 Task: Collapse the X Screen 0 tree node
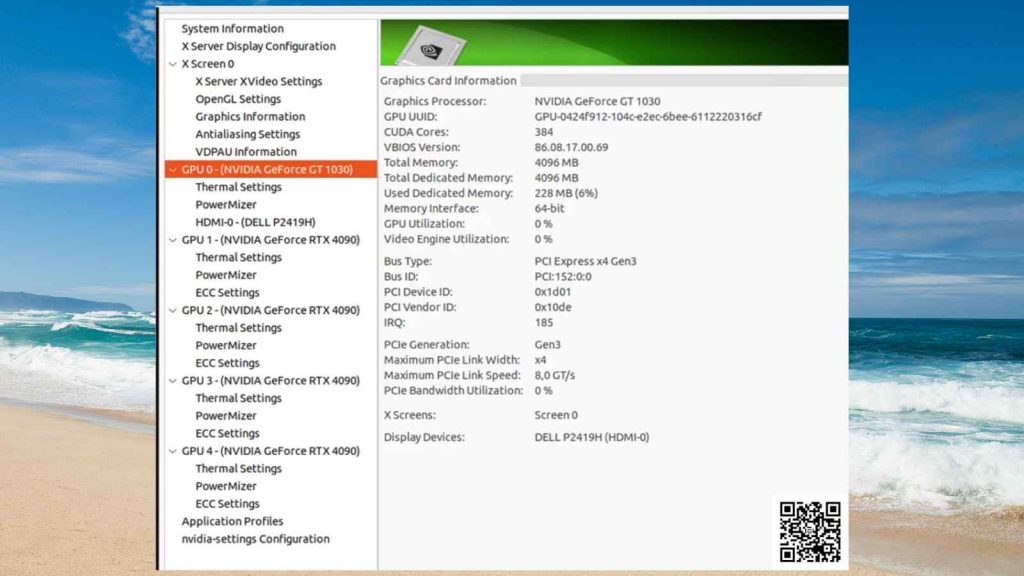(x=172, y=64)
